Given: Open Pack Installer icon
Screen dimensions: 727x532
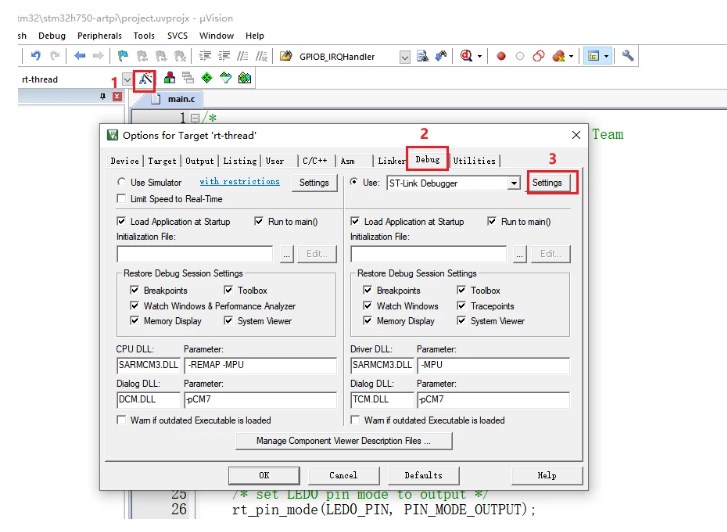Looking at the screenshot, I should point(245,78).
